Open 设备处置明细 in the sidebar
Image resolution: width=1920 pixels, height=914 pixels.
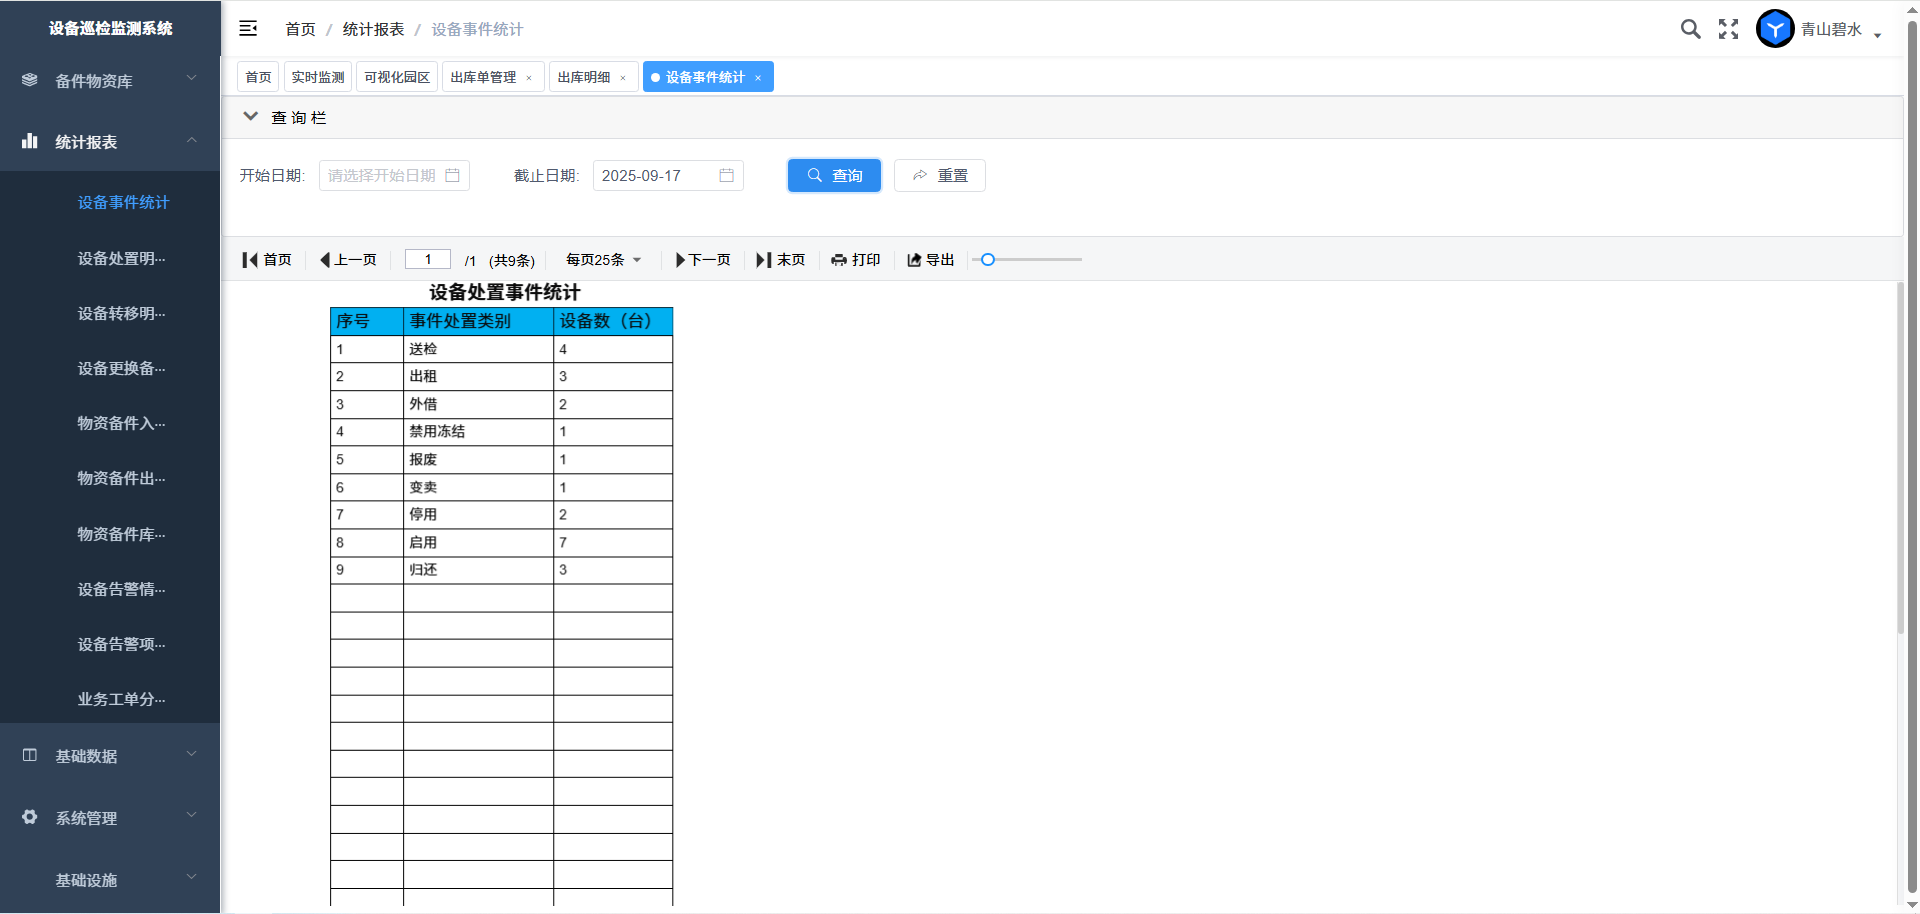121,258
